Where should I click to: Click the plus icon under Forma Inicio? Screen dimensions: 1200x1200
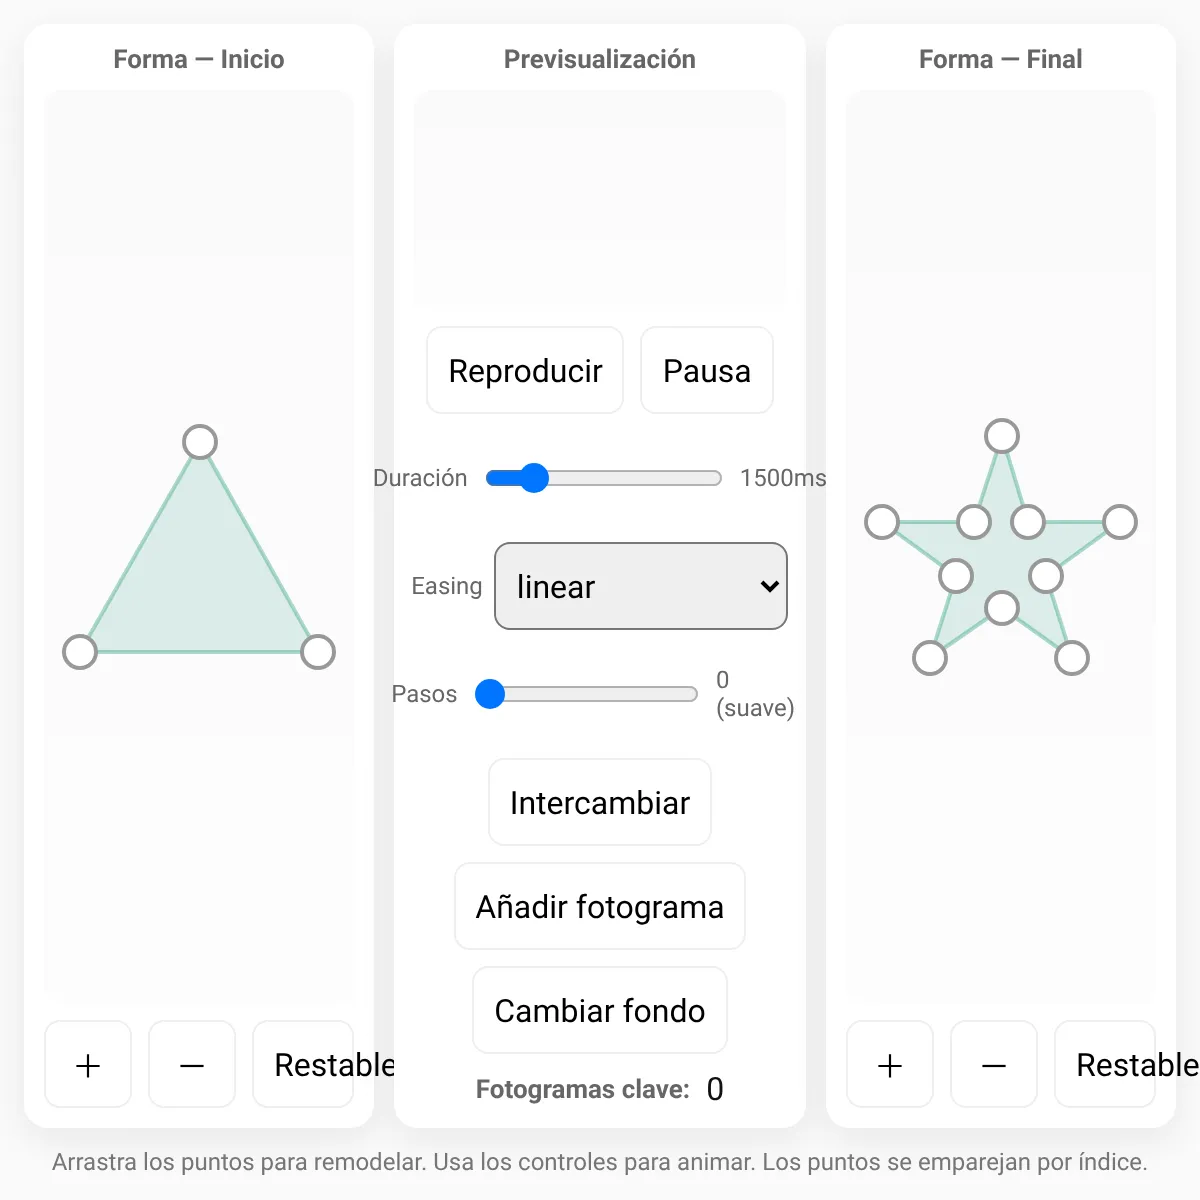88,1065
